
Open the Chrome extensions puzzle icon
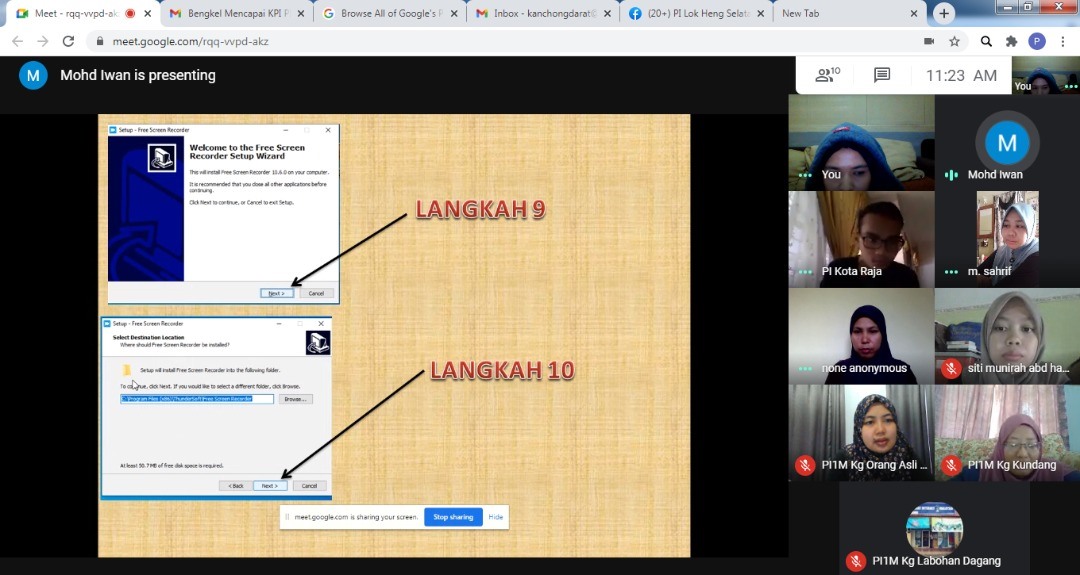click(1011, 41)
